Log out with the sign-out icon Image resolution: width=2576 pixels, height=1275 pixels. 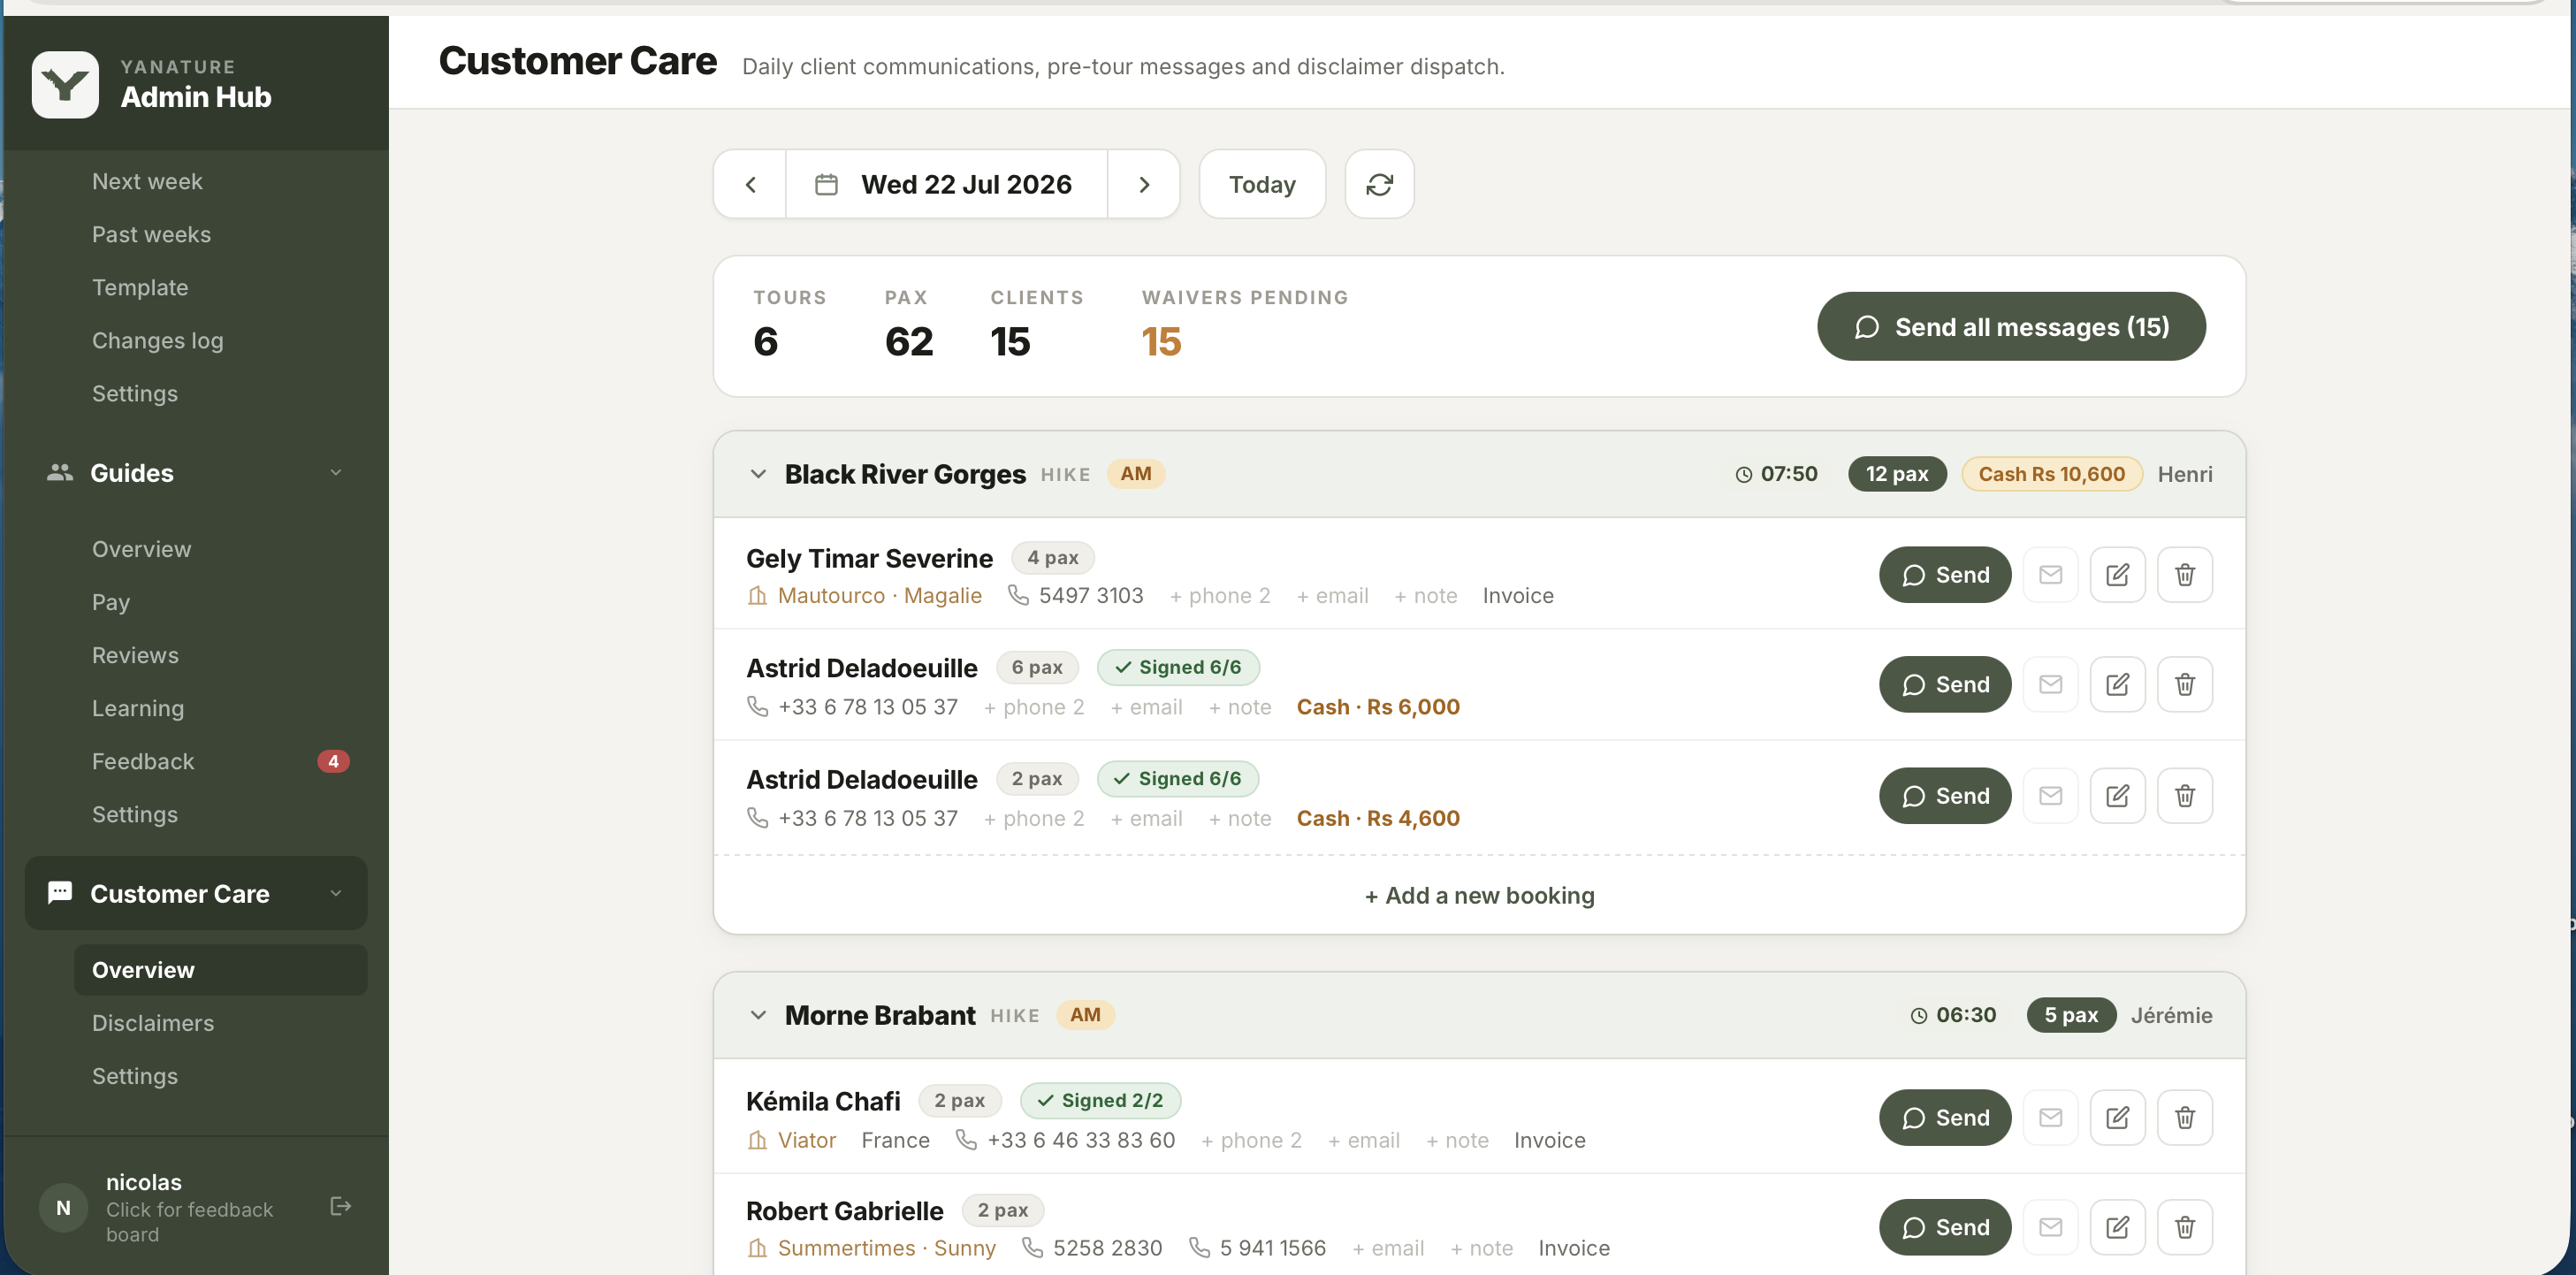pos(340,1206)
